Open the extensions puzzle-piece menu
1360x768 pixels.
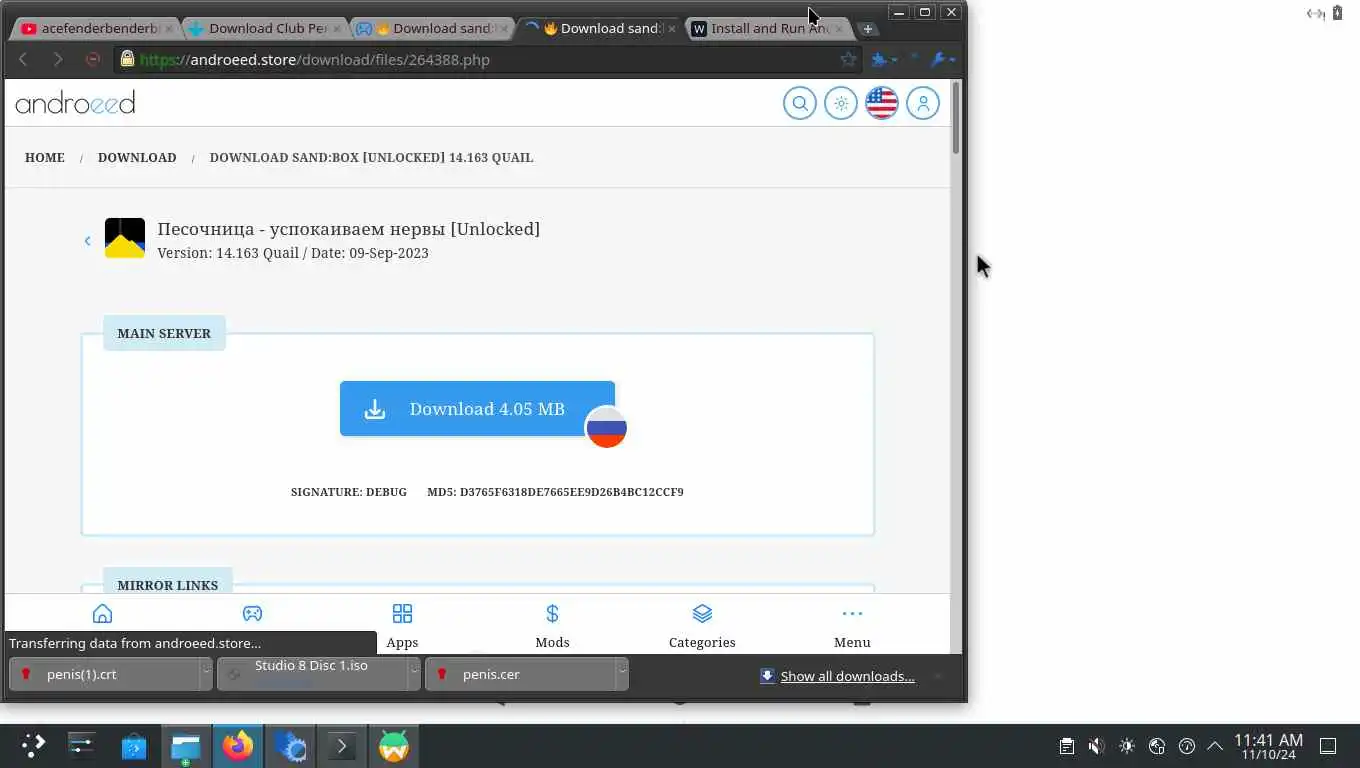point(883,59)
